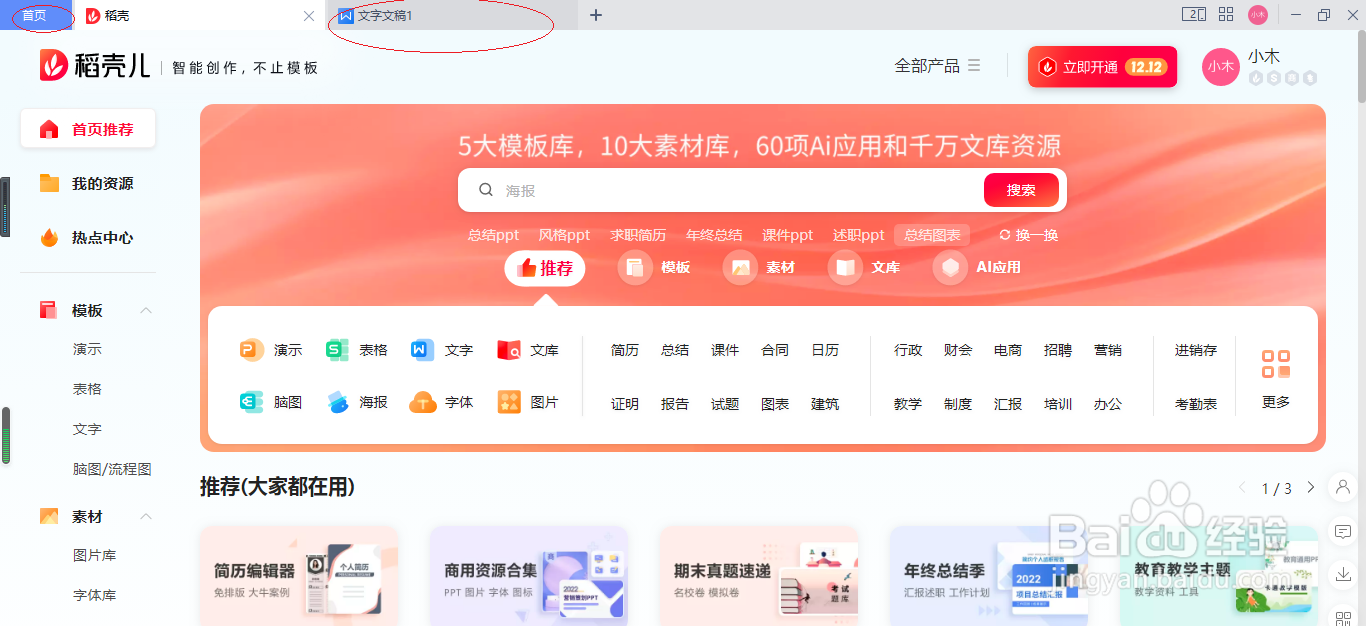Screen dimensions: 1366x626
Task: Open the feedback message icon on right edge
Action: [1344, 533]
